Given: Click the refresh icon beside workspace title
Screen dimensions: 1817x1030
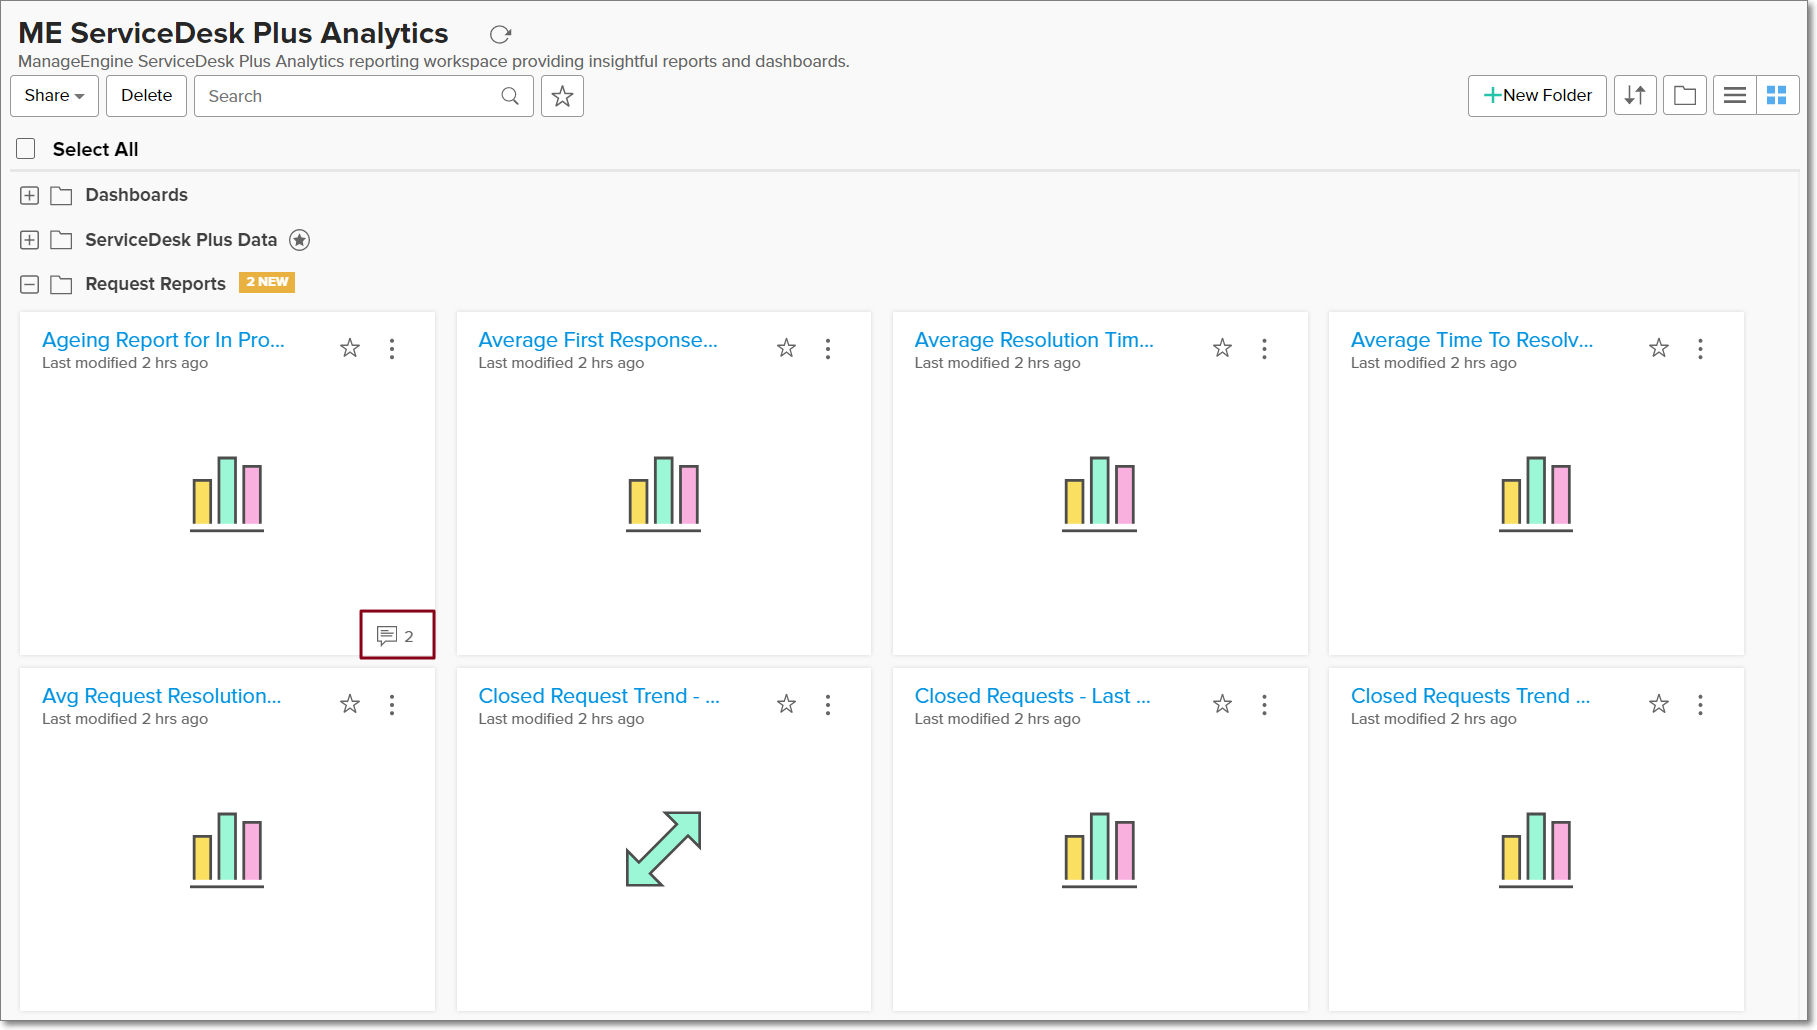Looking at the screenshot, I should tap(500, 34).
